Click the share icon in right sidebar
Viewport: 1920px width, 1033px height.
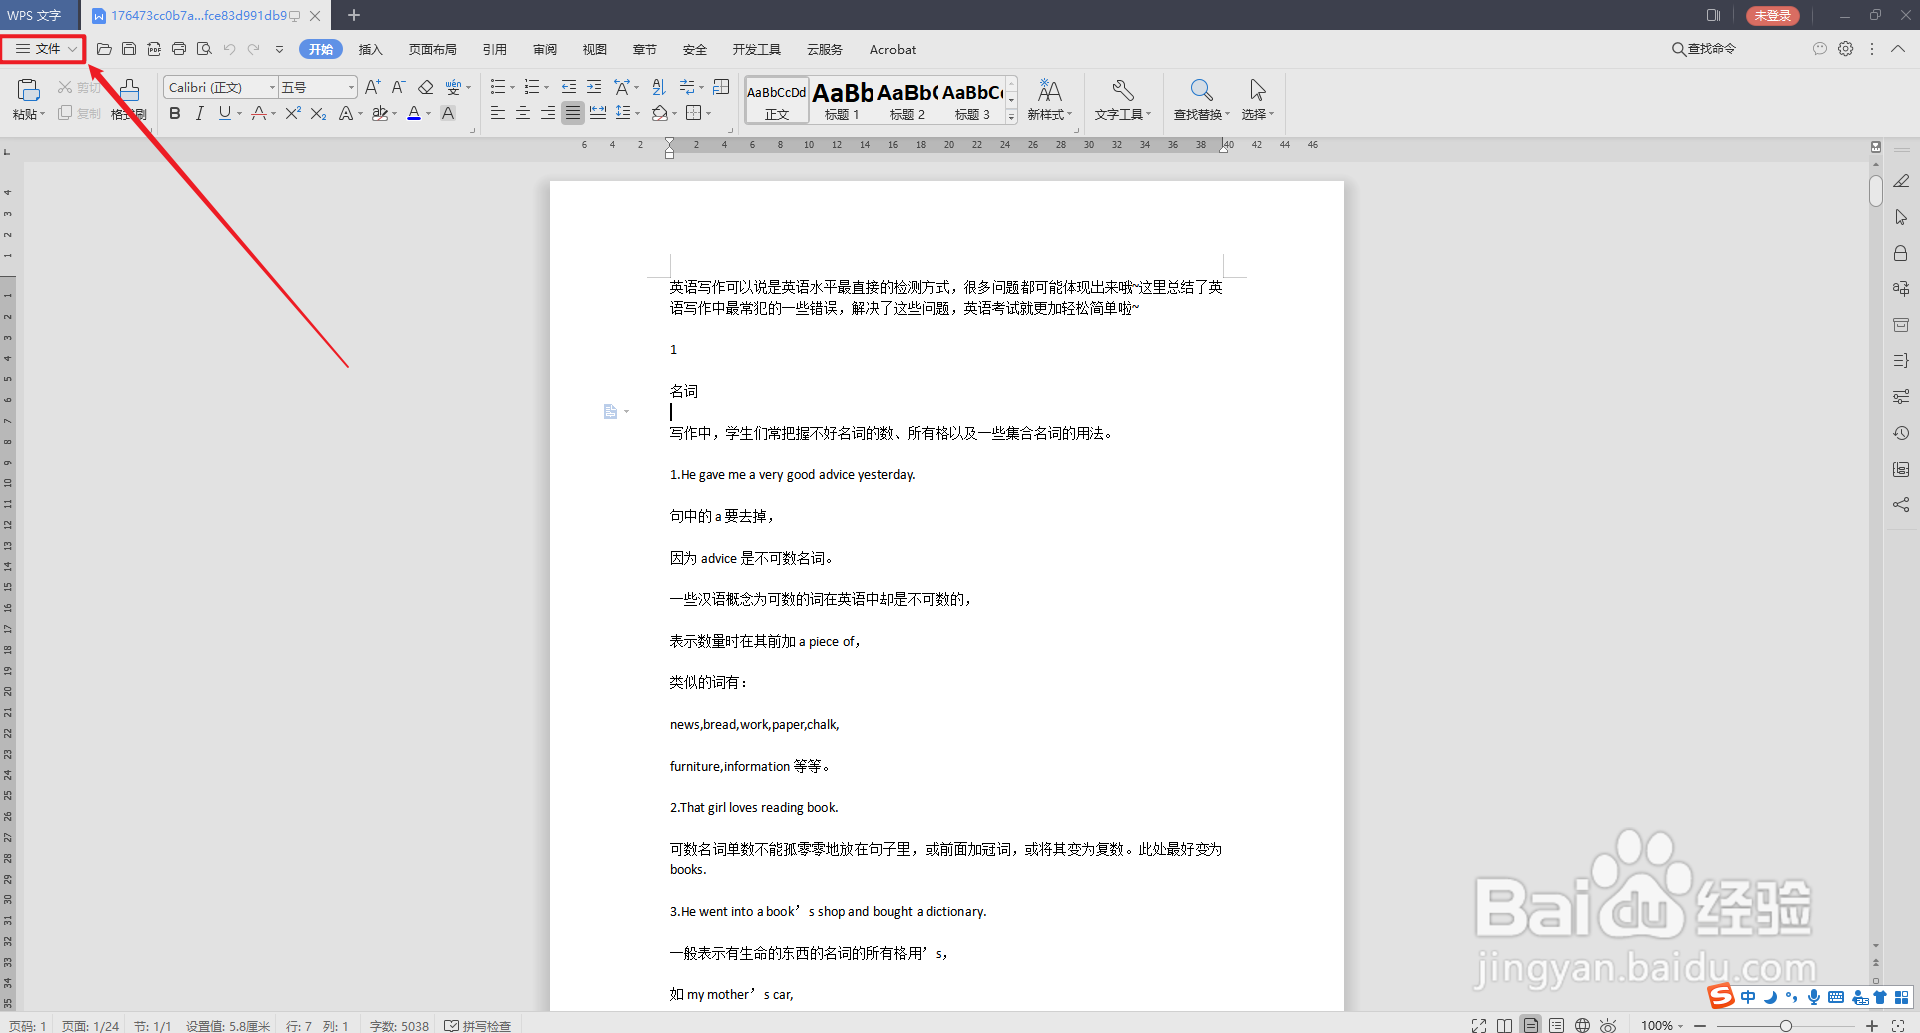coord(1900,505)
